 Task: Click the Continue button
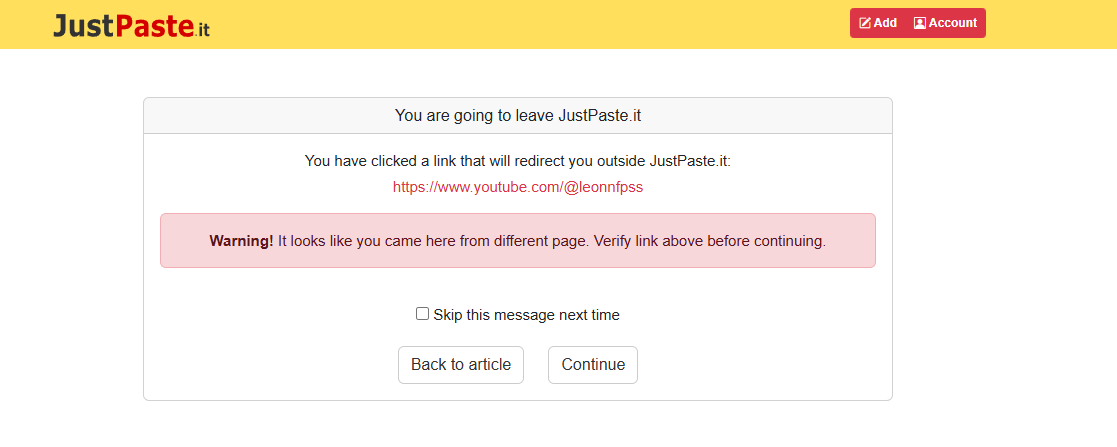[x=593, y=365]
